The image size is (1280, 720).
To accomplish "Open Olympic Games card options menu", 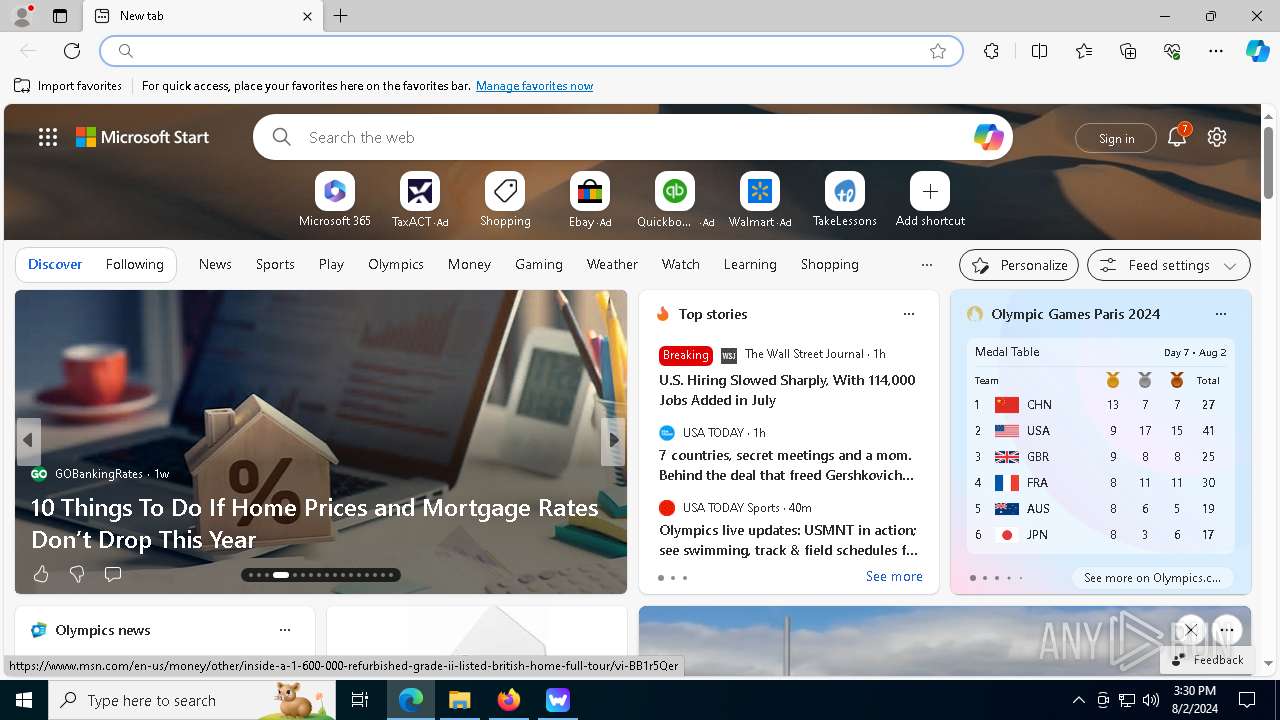I will pyautogui.click(x=1221, y=314).
